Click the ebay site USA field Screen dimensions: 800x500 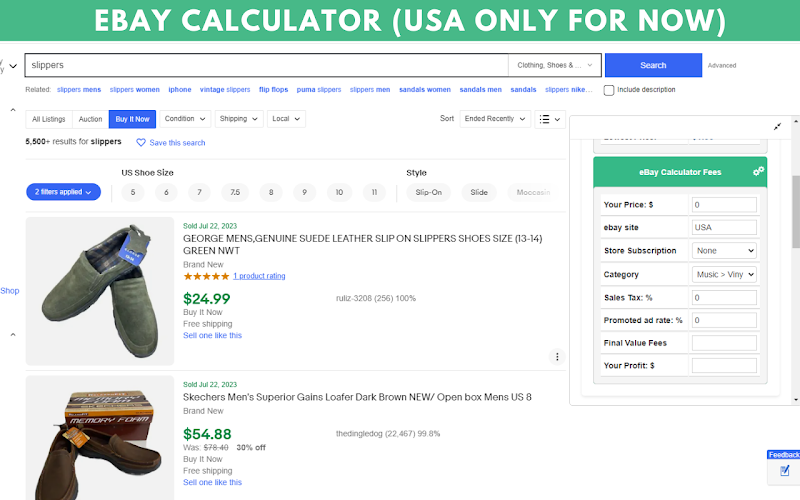point(724,228)
